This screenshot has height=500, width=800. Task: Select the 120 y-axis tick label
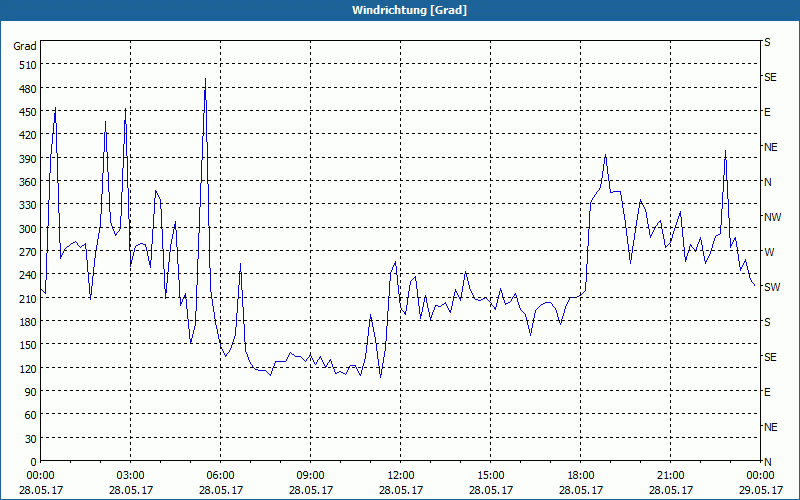(x=28, y=368)
